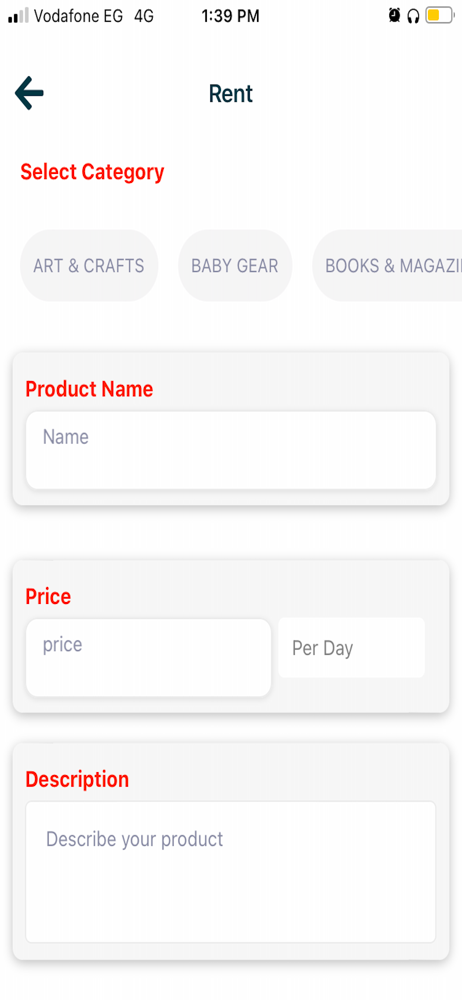Tap the red Price label
The width and height of the screenshot is (462, 1000).
point(48,596)
